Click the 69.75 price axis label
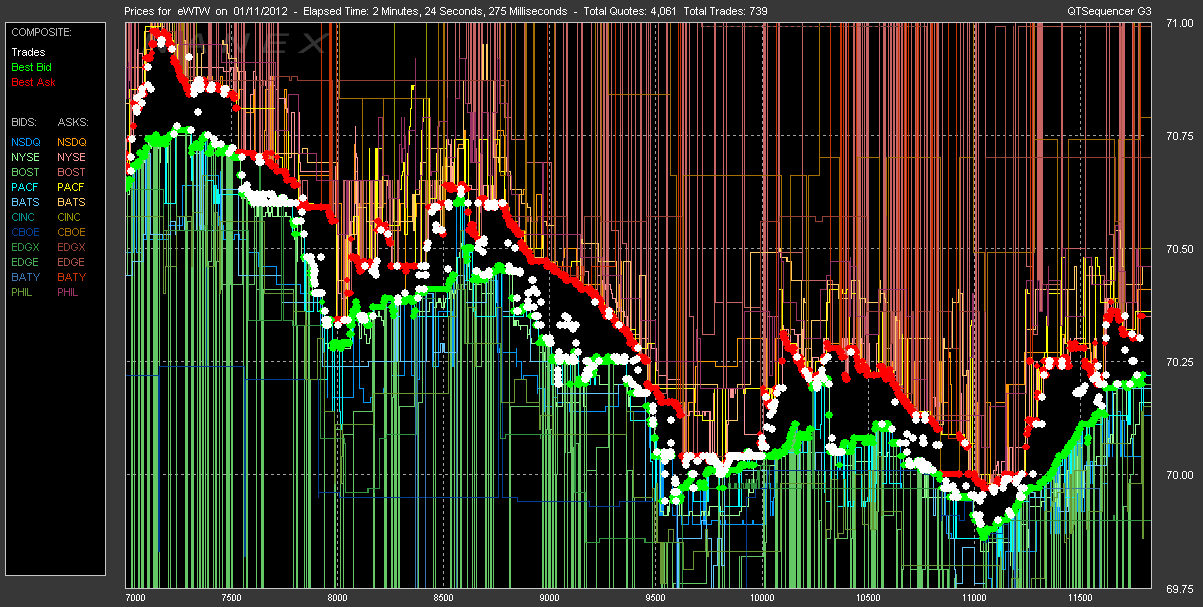This screenshot has height=607, width=1203. (1180, 587)
